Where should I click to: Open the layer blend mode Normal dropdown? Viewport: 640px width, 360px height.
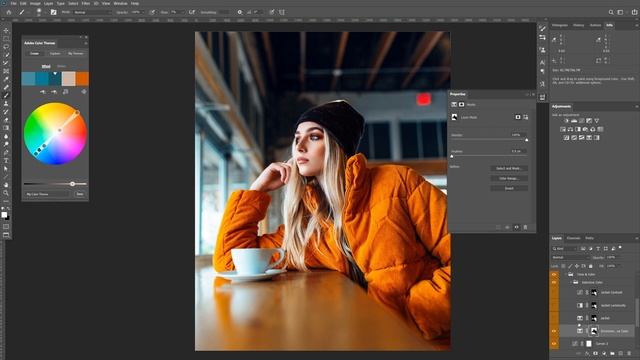570,258
